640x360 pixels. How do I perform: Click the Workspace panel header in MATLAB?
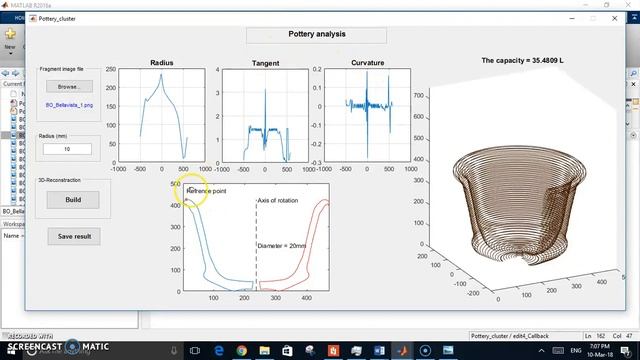13,224
